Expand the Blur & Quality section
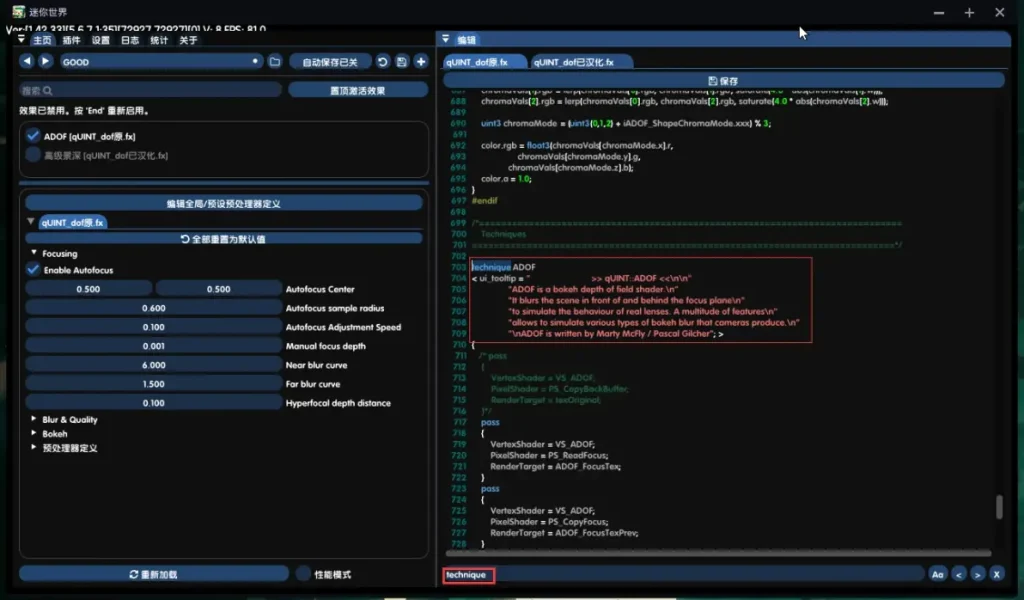The height and width of the screenshot is (600, 1024). click(x=34, y=420)
